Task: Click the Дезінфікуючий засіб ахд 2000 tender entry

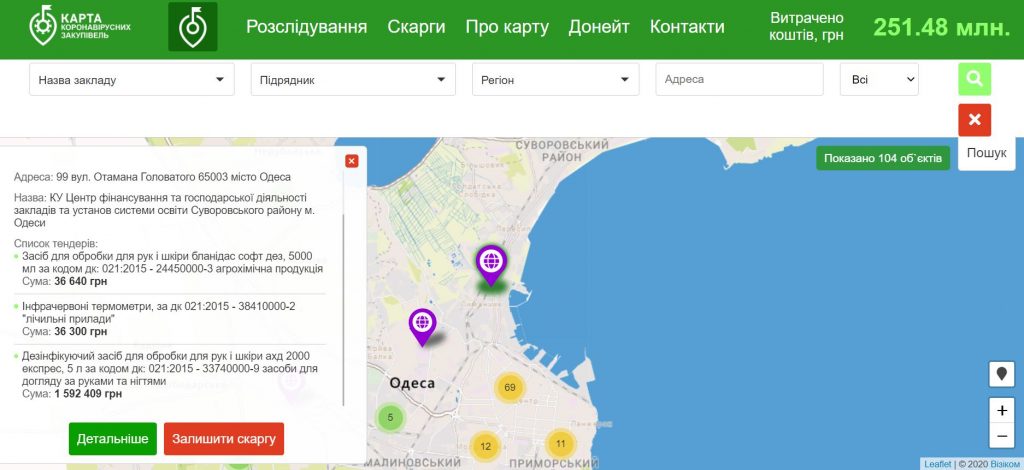Action: pos(170,375)
